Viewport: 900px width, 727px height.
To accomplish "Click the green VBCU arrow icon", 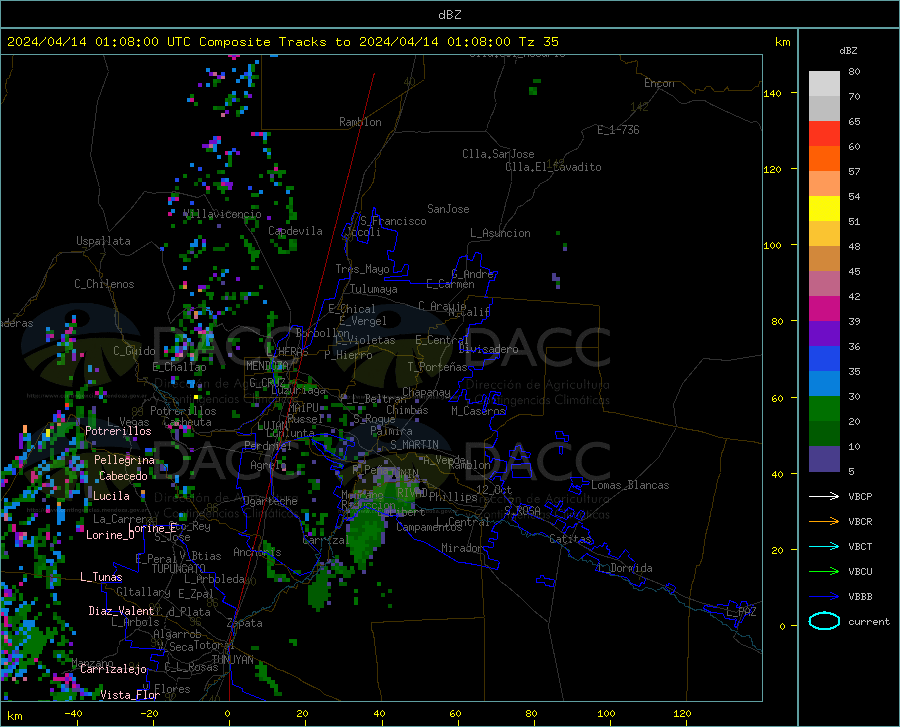I will (824, 572).
